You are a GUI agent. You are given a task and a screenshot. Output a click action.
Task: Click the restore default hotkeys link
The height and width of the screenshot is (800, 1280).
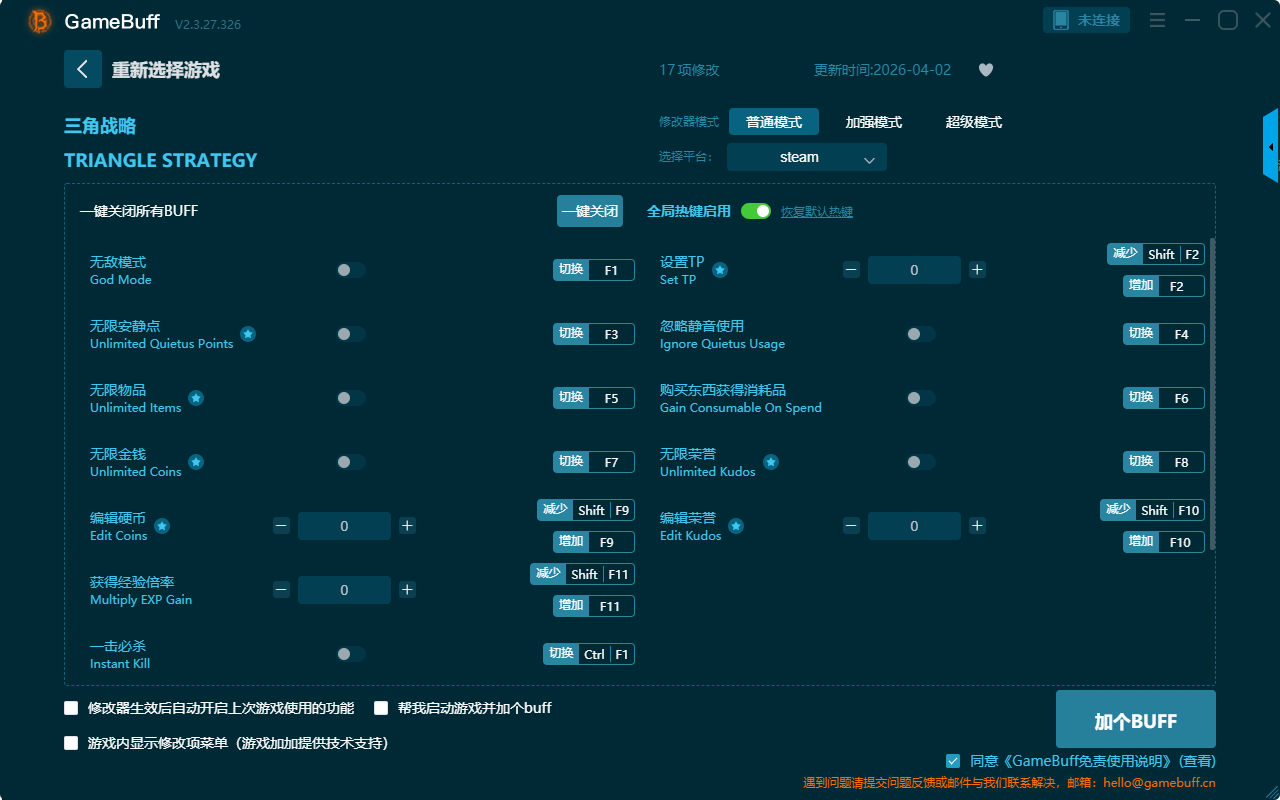click(x=816, y=212)
